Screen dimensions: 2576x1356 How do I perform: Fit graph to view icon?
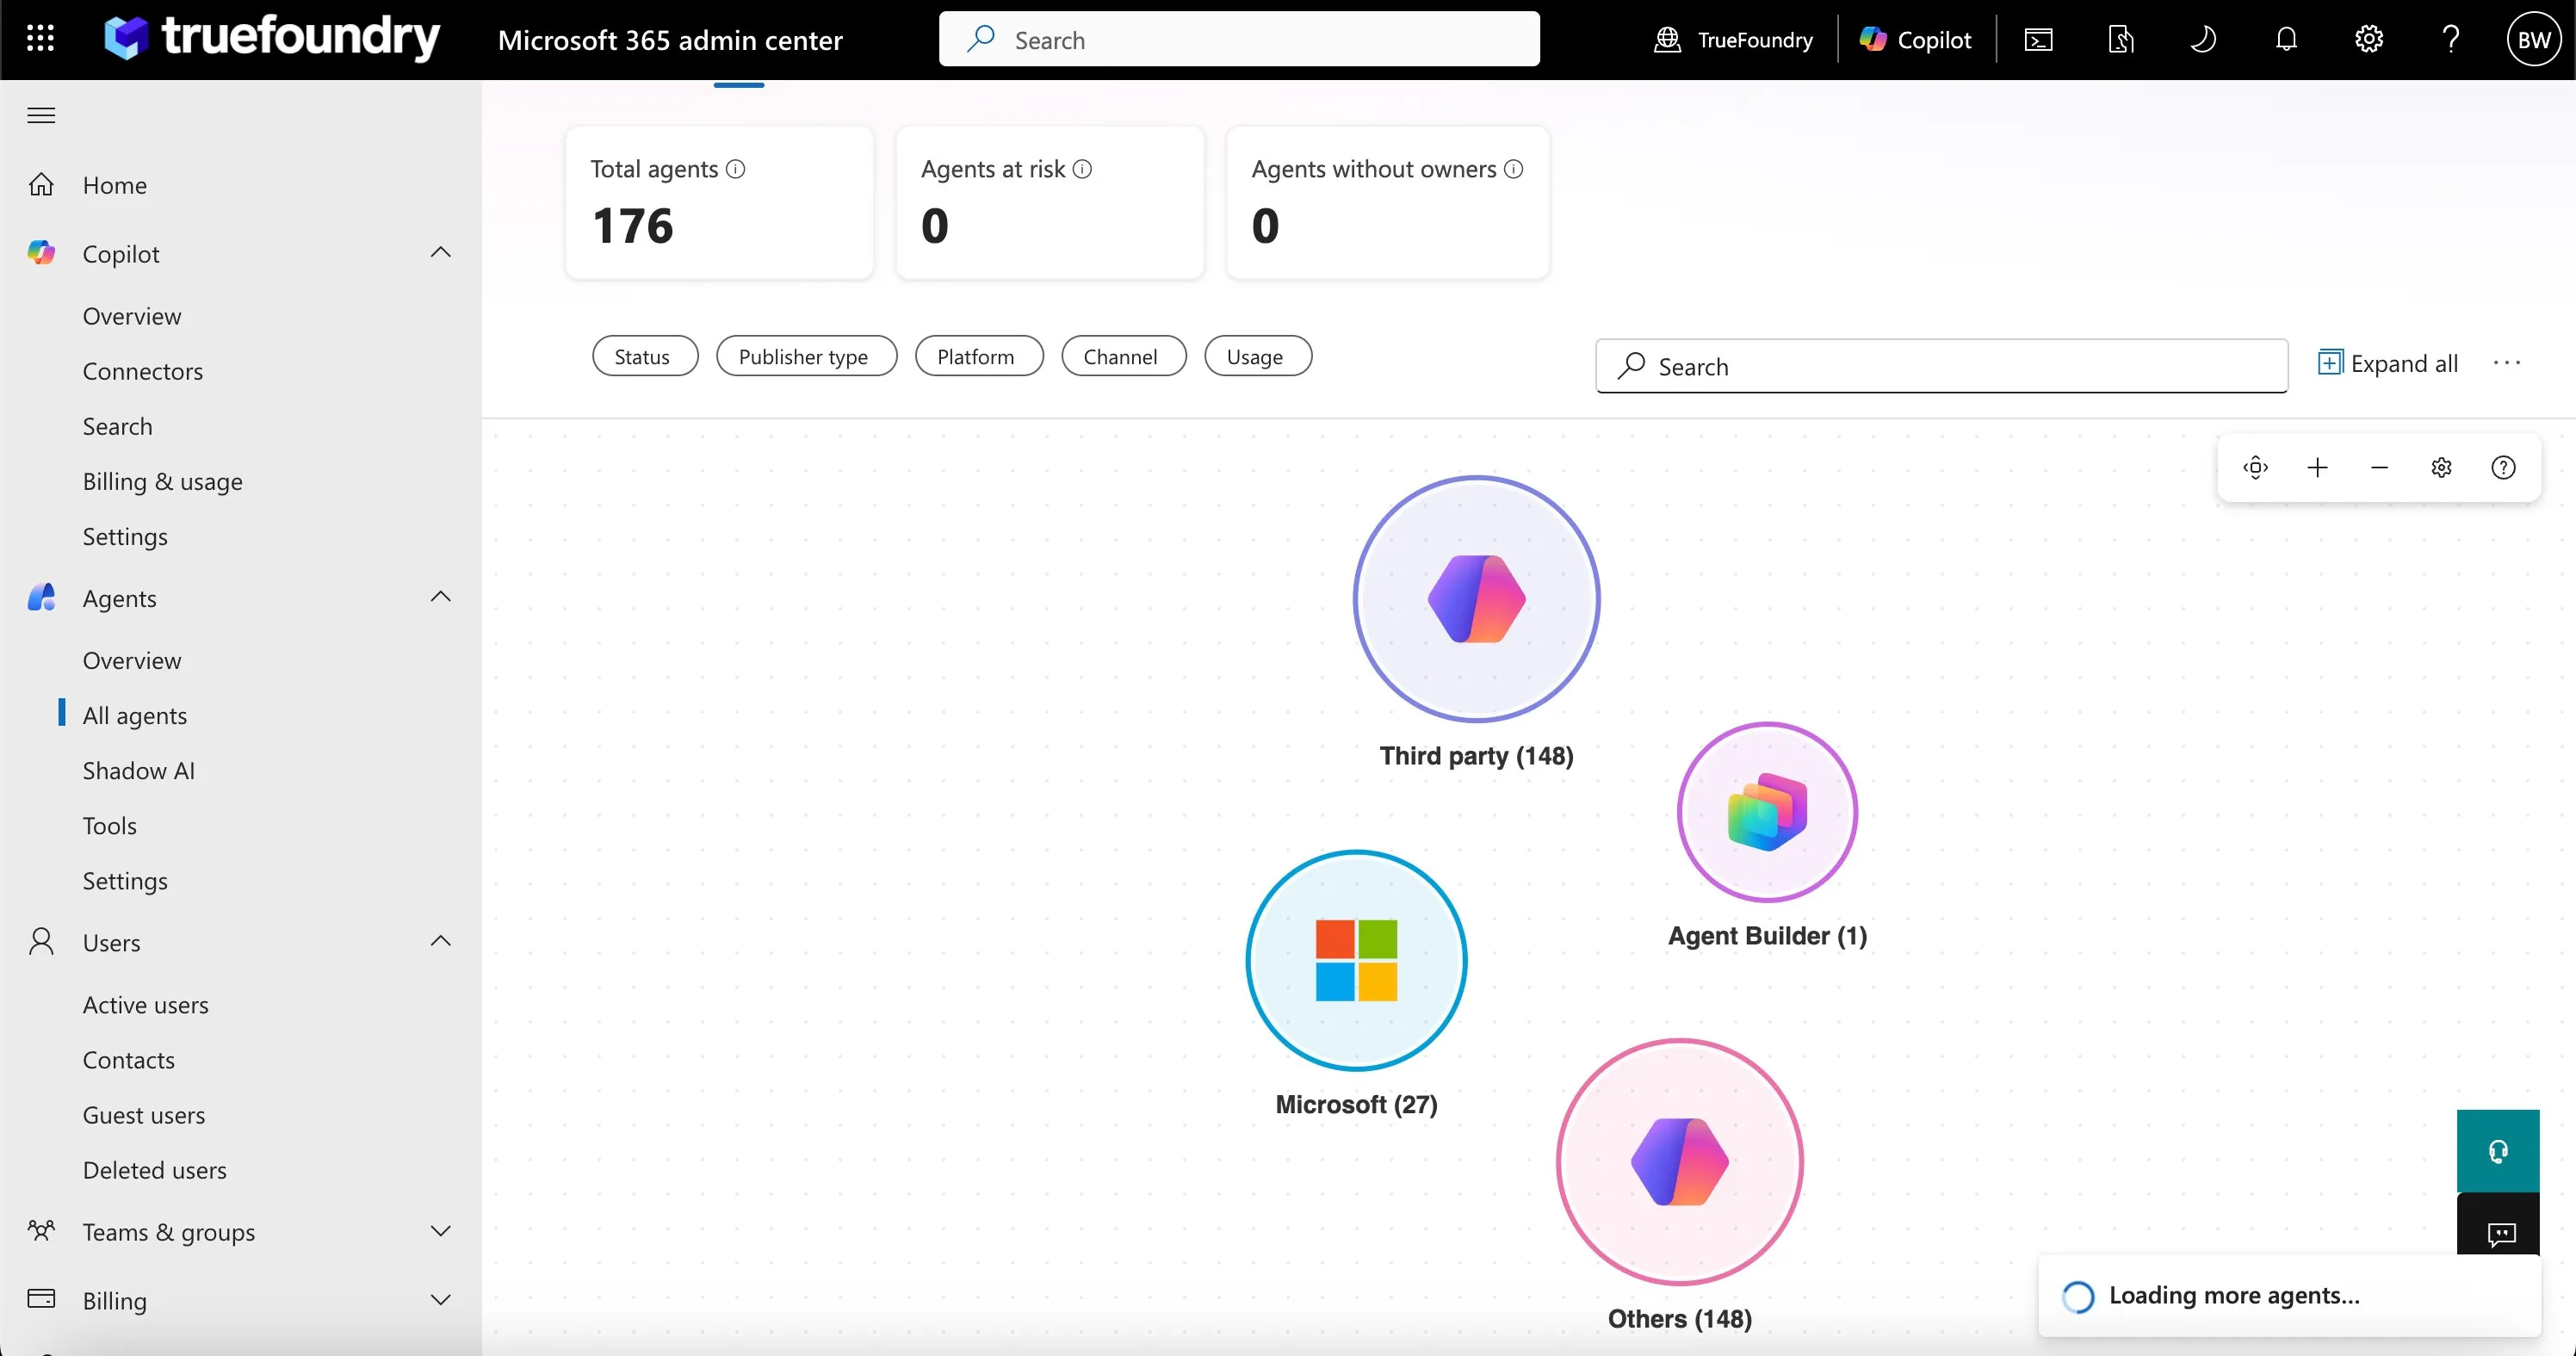point(2255,467)
